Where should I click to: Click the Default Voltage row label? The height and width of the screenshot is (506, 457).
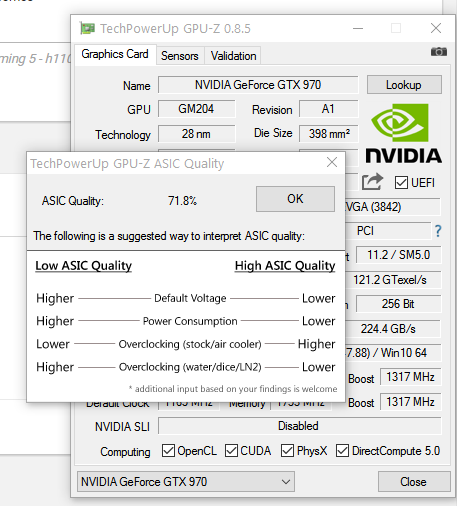(x=190, y=298)
